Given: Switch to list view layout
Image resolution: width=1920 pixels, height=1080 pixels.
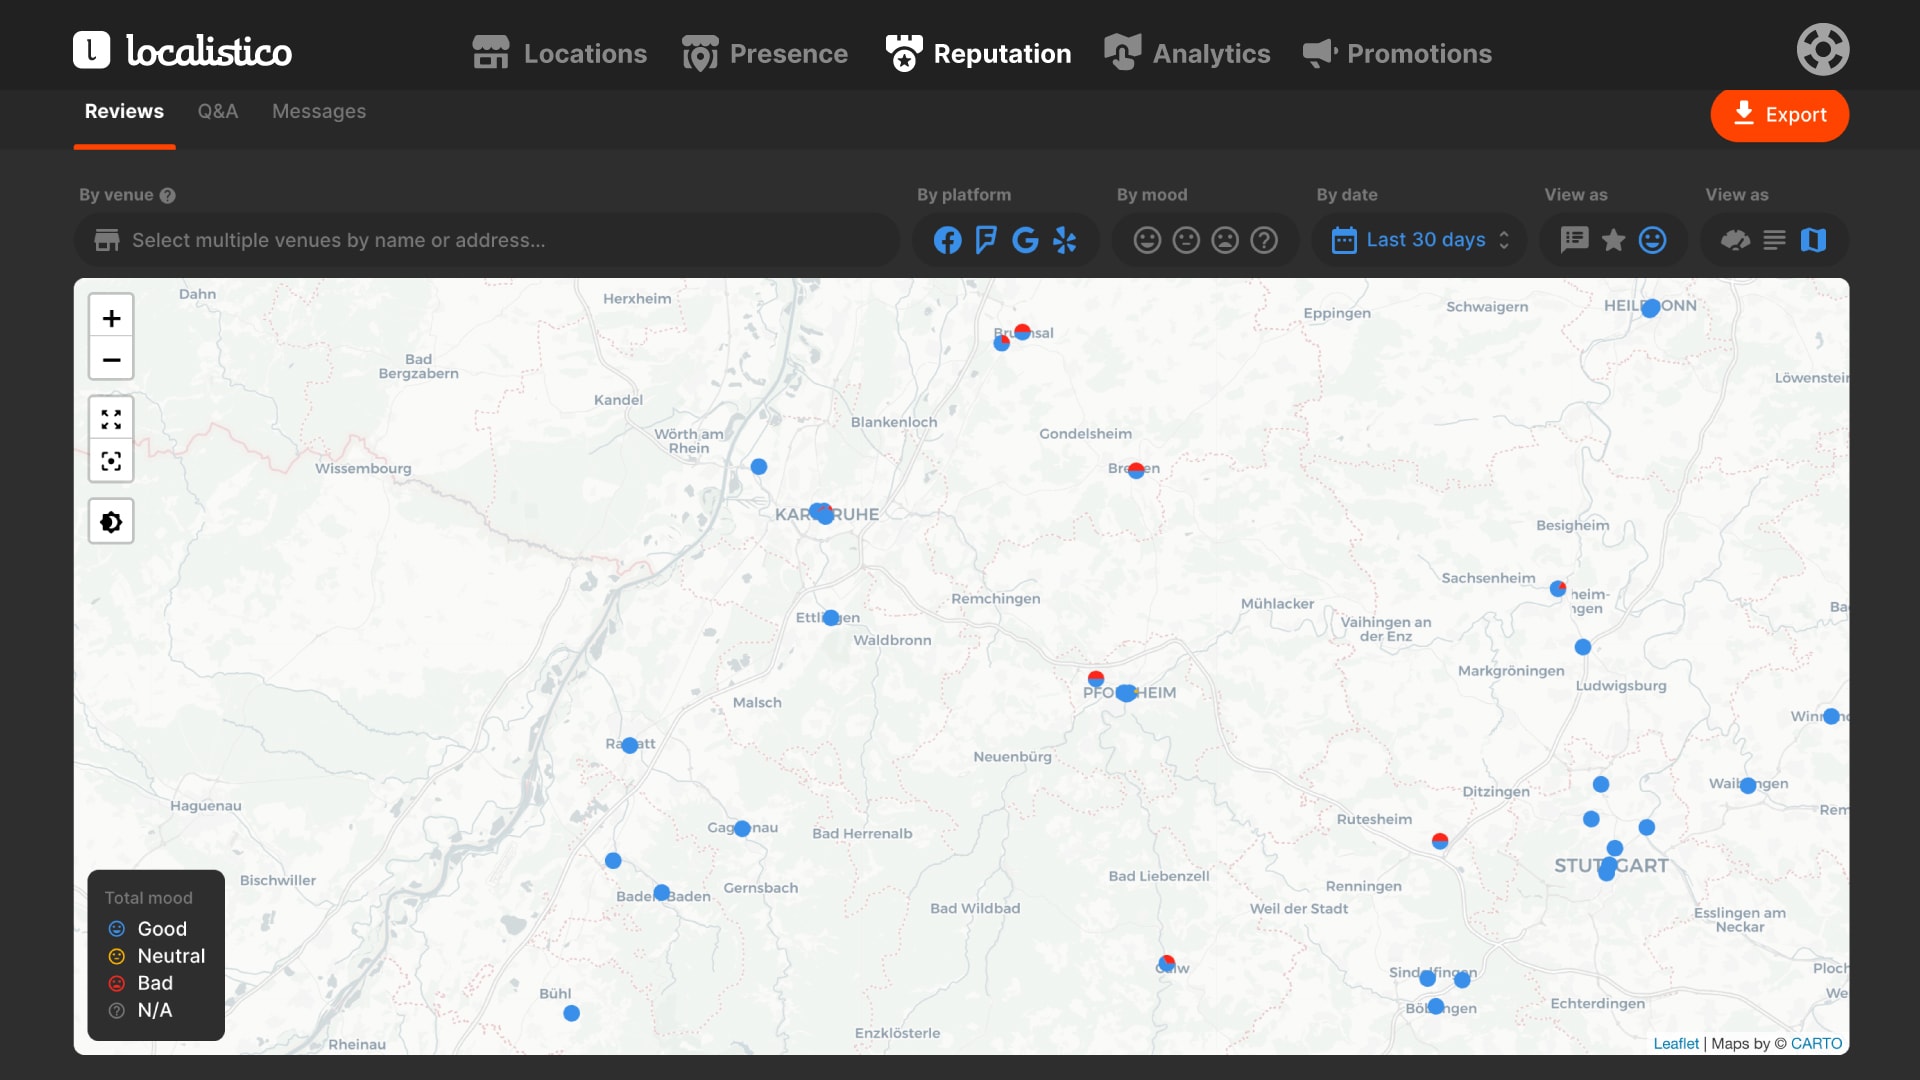Looking at the screenshot, I should pos(1774,240).
